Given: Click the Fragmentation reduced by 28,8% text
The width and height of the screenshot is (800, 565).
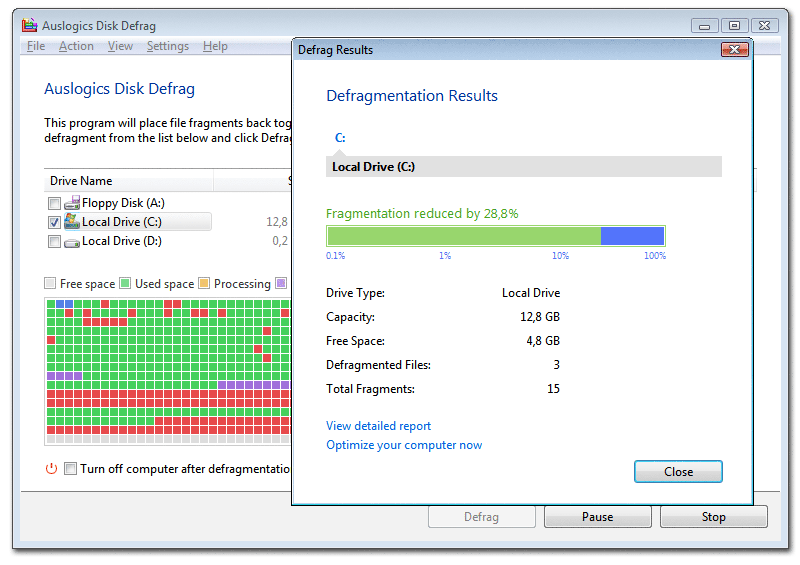Looking at the screenshot, I should (422, 213).
